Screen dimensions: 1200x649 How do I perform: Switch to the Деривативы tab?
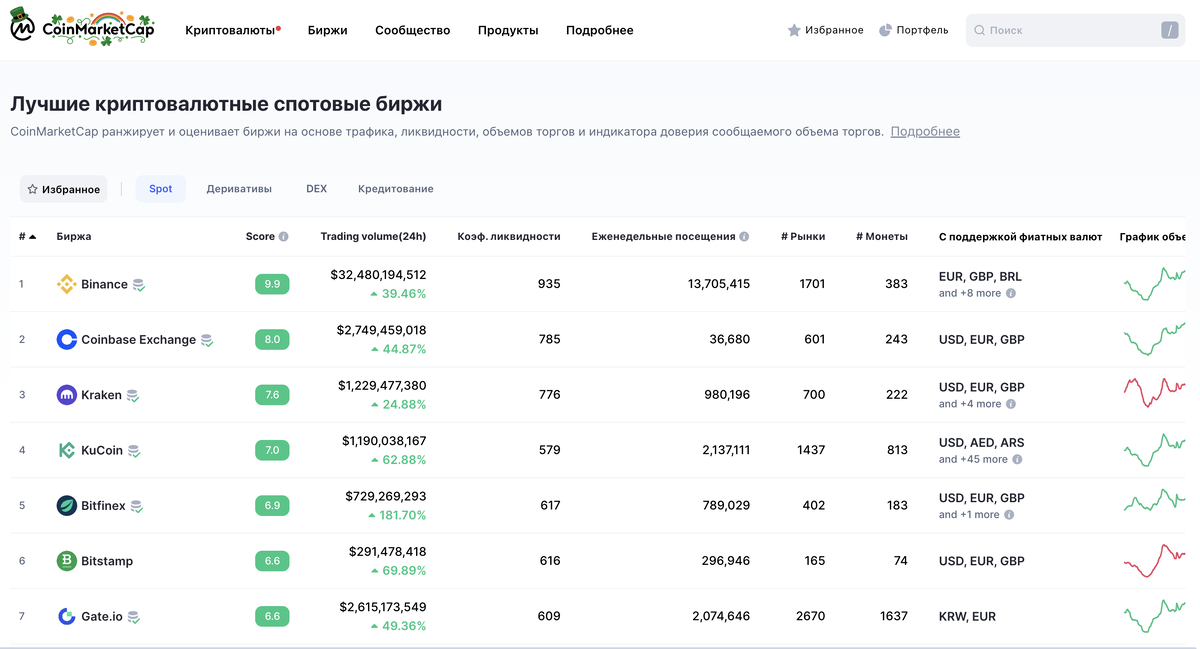(x=239, y=189)
